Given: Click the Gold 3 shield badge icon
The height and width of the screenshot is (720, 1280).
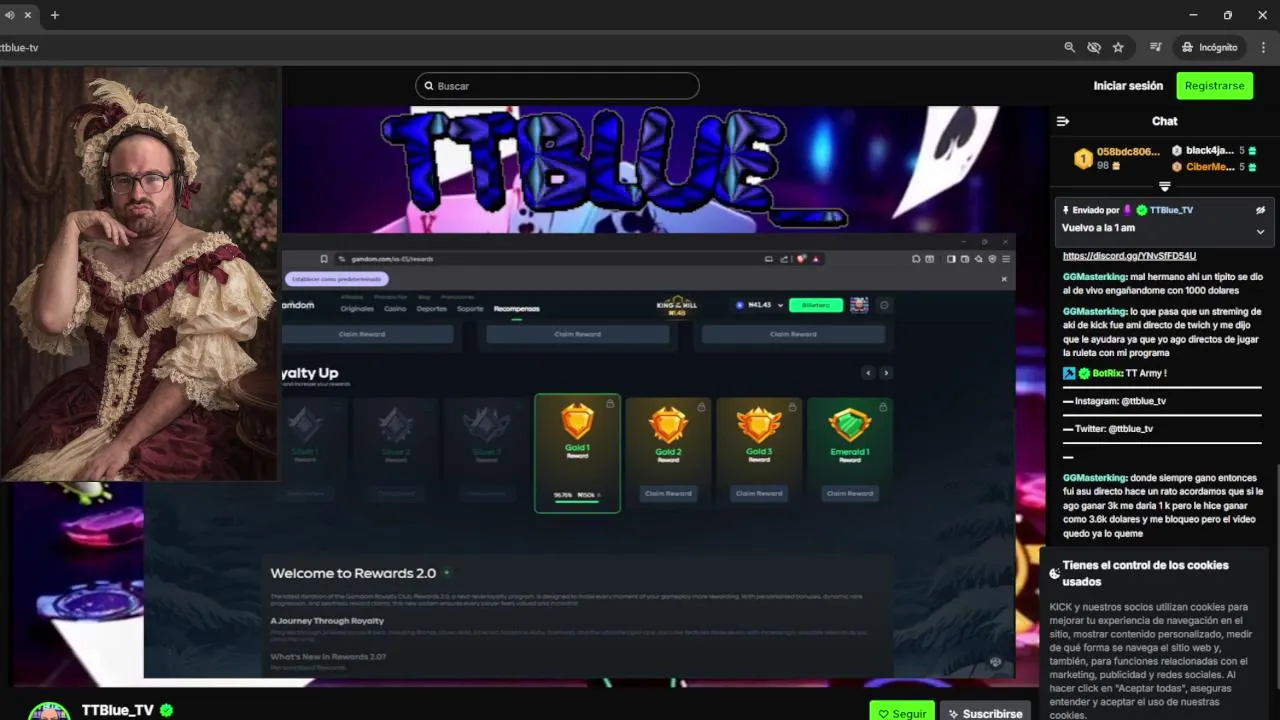Looking at the screenshot, I should click(759, 425).
